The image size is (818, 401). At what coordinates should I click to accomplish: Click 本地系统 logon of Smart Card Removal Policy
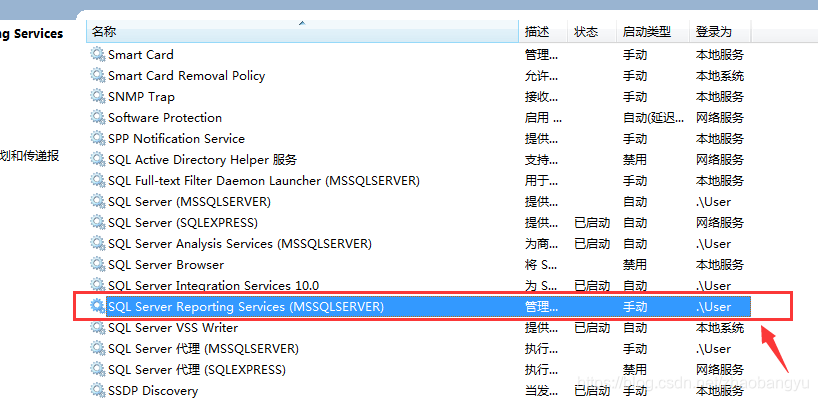[720, 76]
